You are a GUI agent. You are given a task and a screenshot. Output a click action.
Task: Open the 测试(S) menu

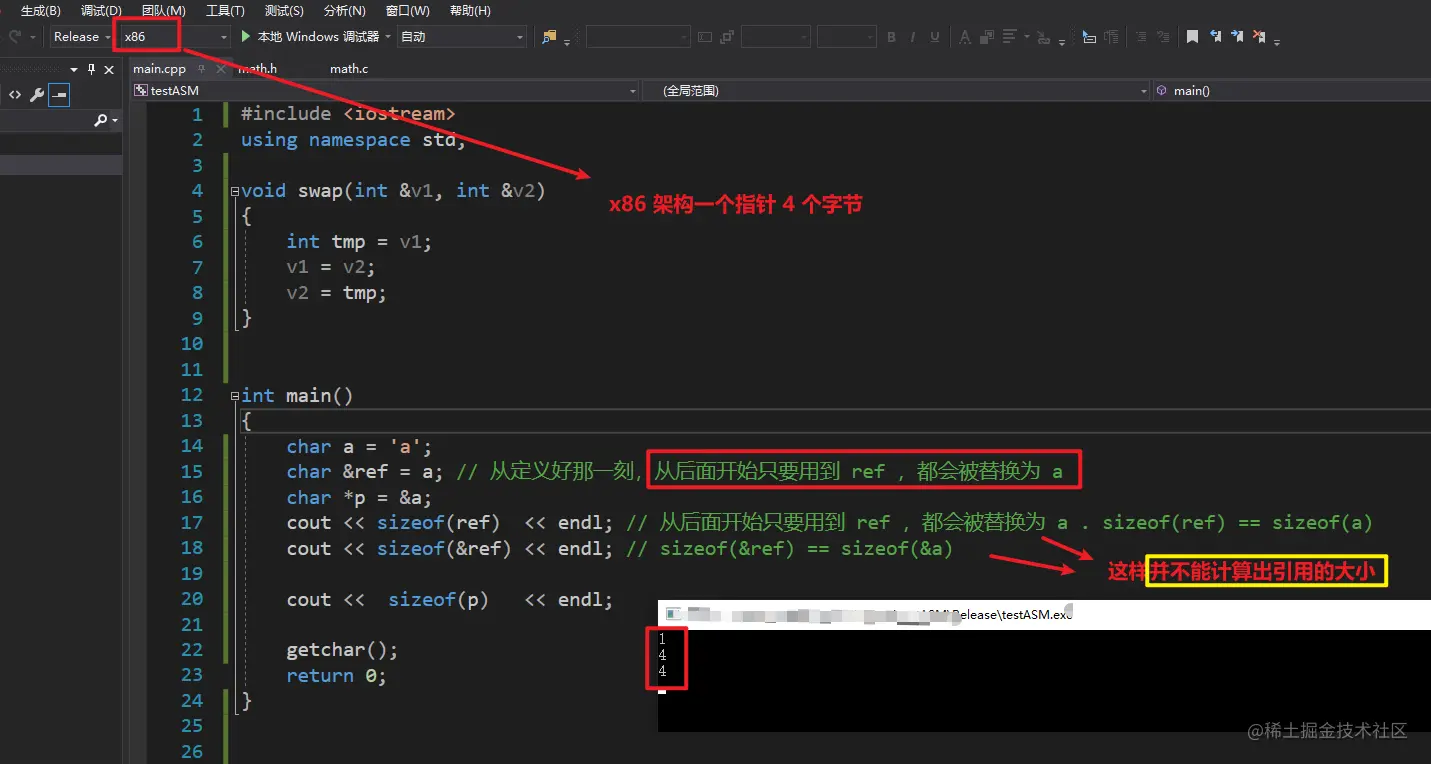285,11
